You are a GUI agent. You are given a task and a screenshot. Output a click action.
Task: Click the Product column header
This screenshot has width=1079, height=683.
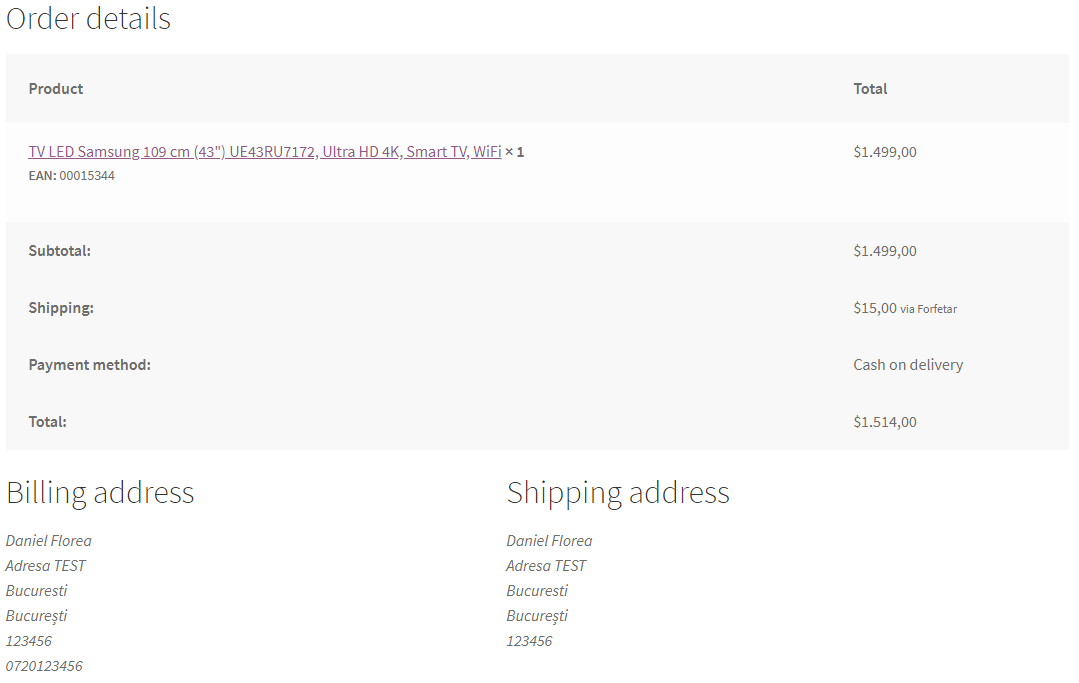click(56, 89)
